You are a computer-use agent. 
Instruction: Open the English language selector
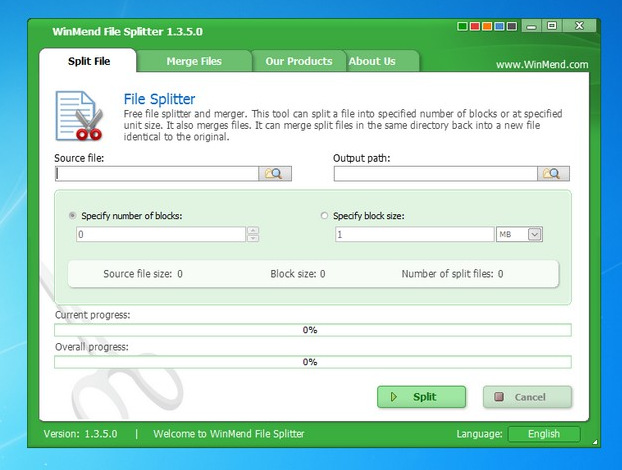coord(544,434)
